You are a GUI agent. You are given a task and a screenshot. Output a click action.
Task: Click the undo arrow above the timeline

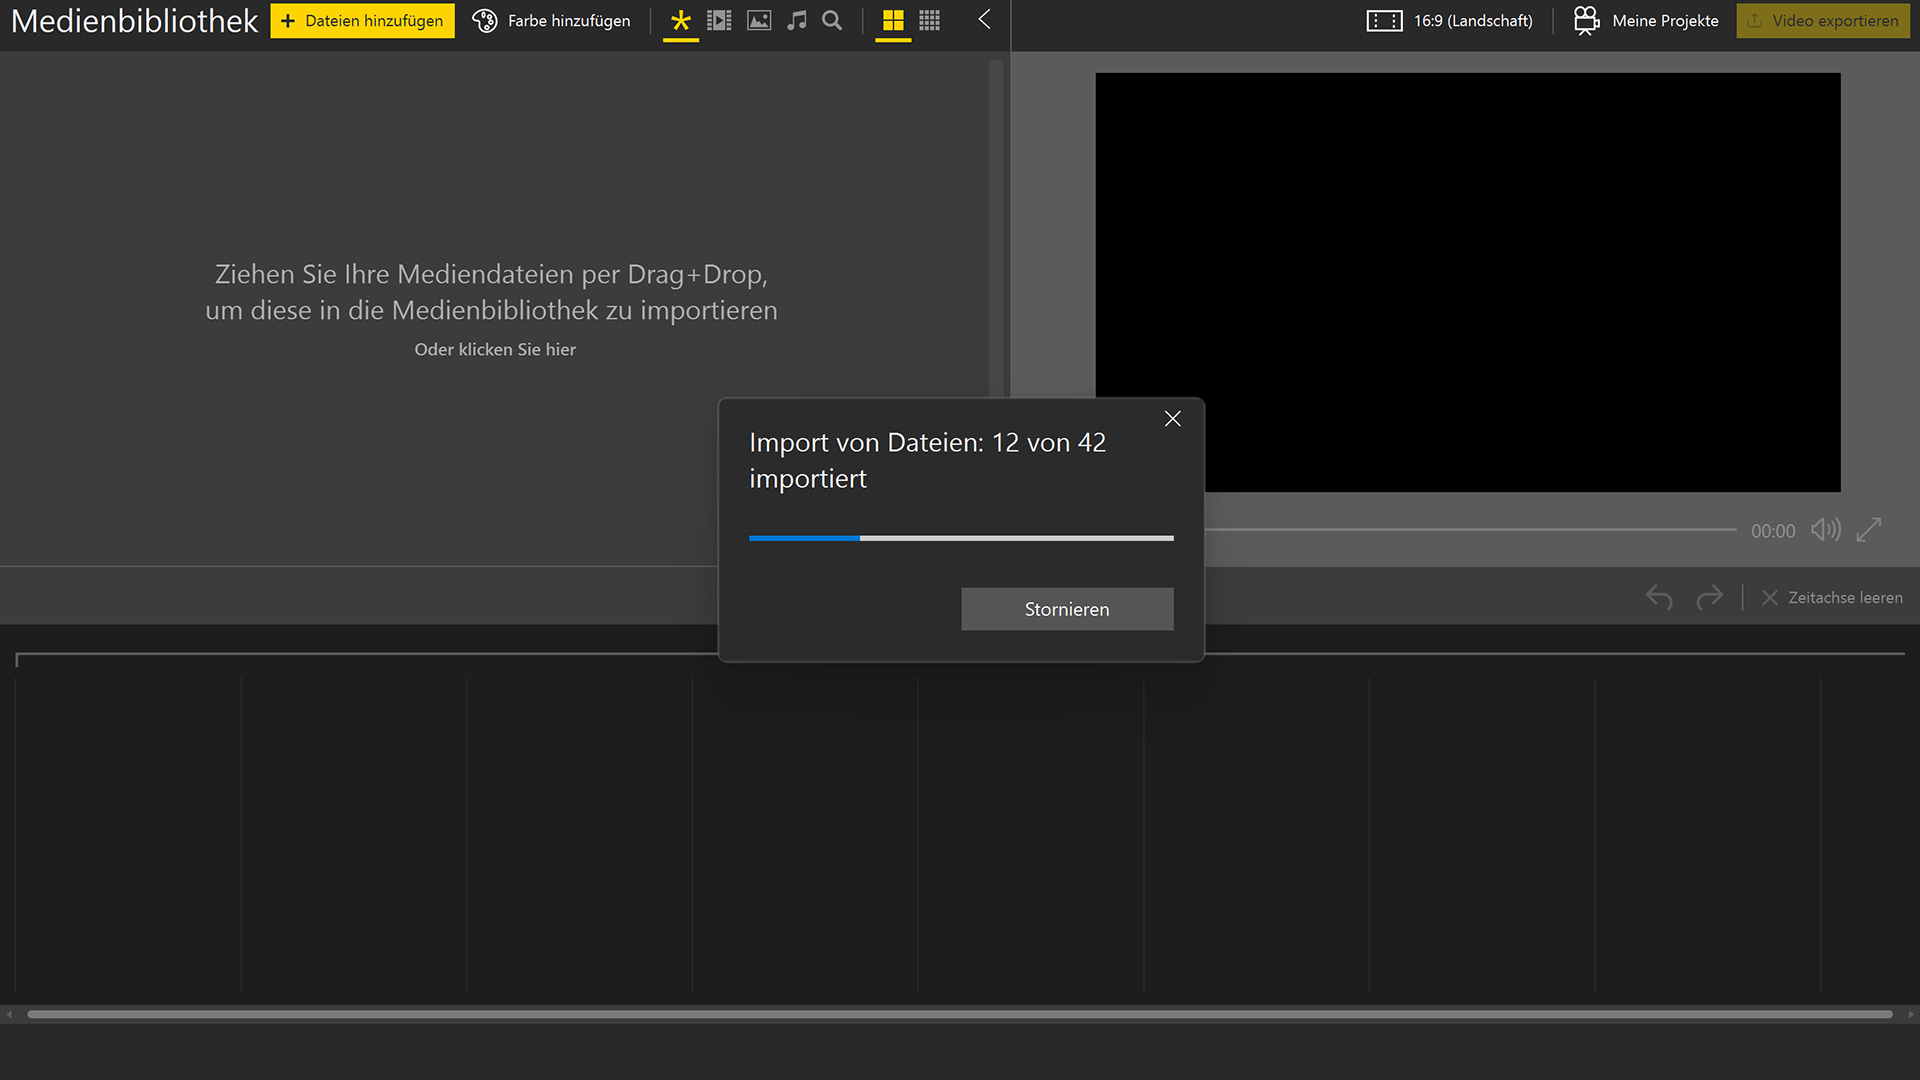coord(1659,597)
